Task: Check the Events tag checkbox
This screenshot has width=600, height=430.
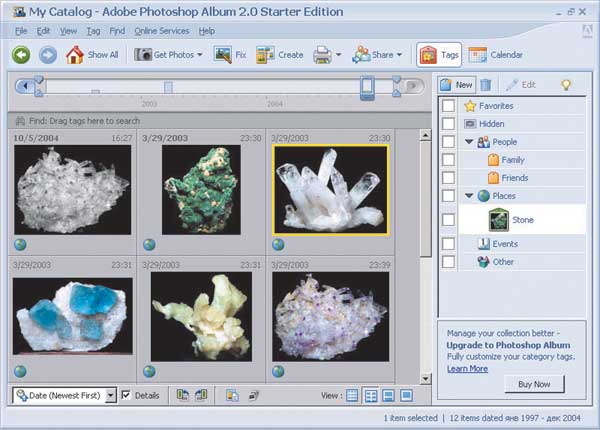Action: [448, 244]
